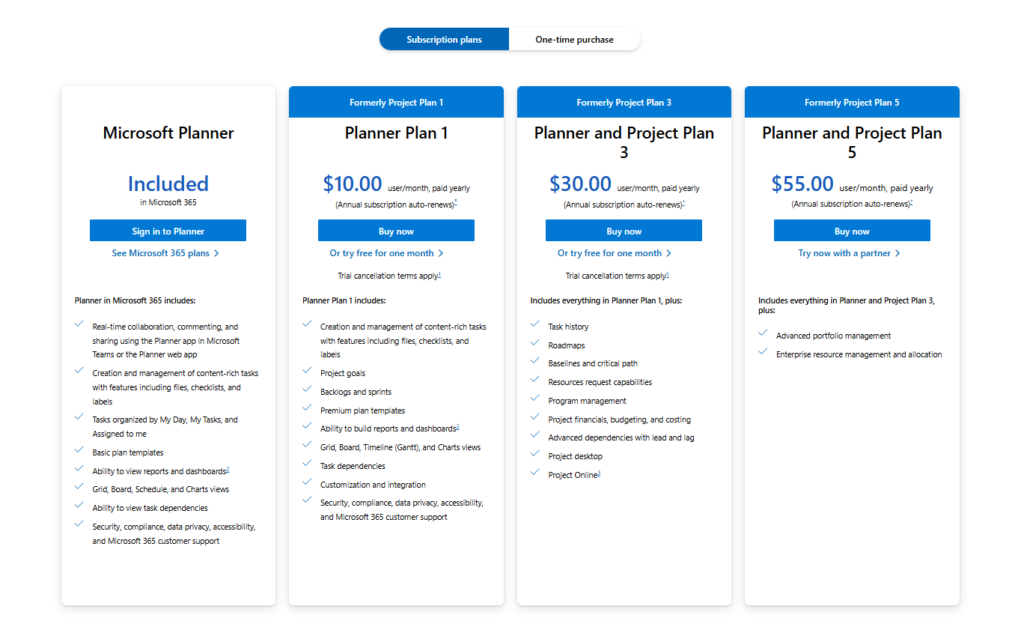Click the checkmark beside "Task history"

pos(535,325)
